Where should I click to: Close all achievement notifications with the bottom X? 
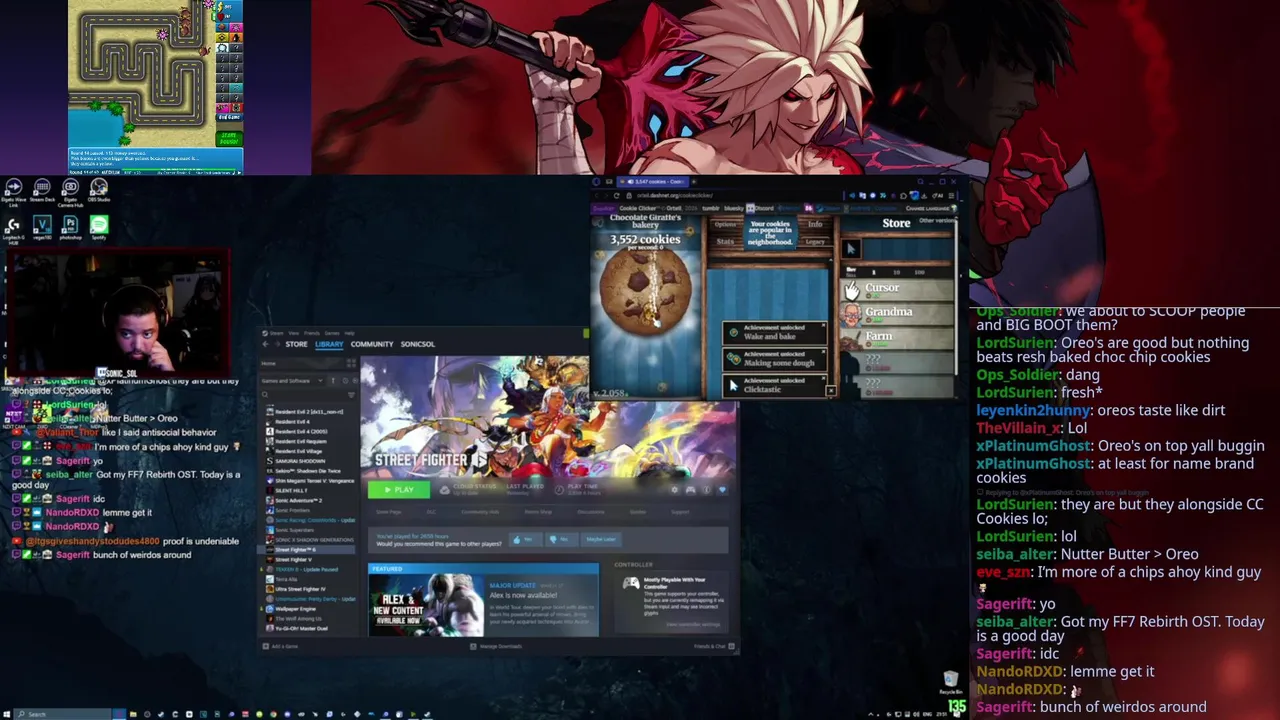pos(831,391)
